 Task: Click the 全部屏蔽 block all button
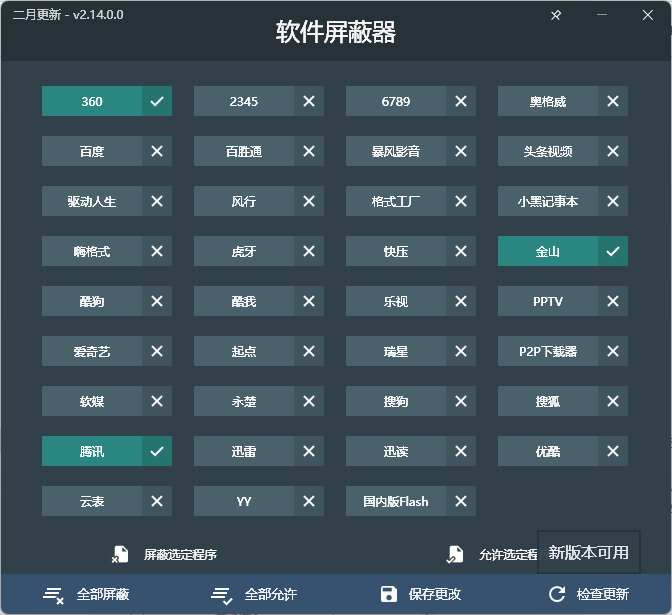[x=86, y=594]
